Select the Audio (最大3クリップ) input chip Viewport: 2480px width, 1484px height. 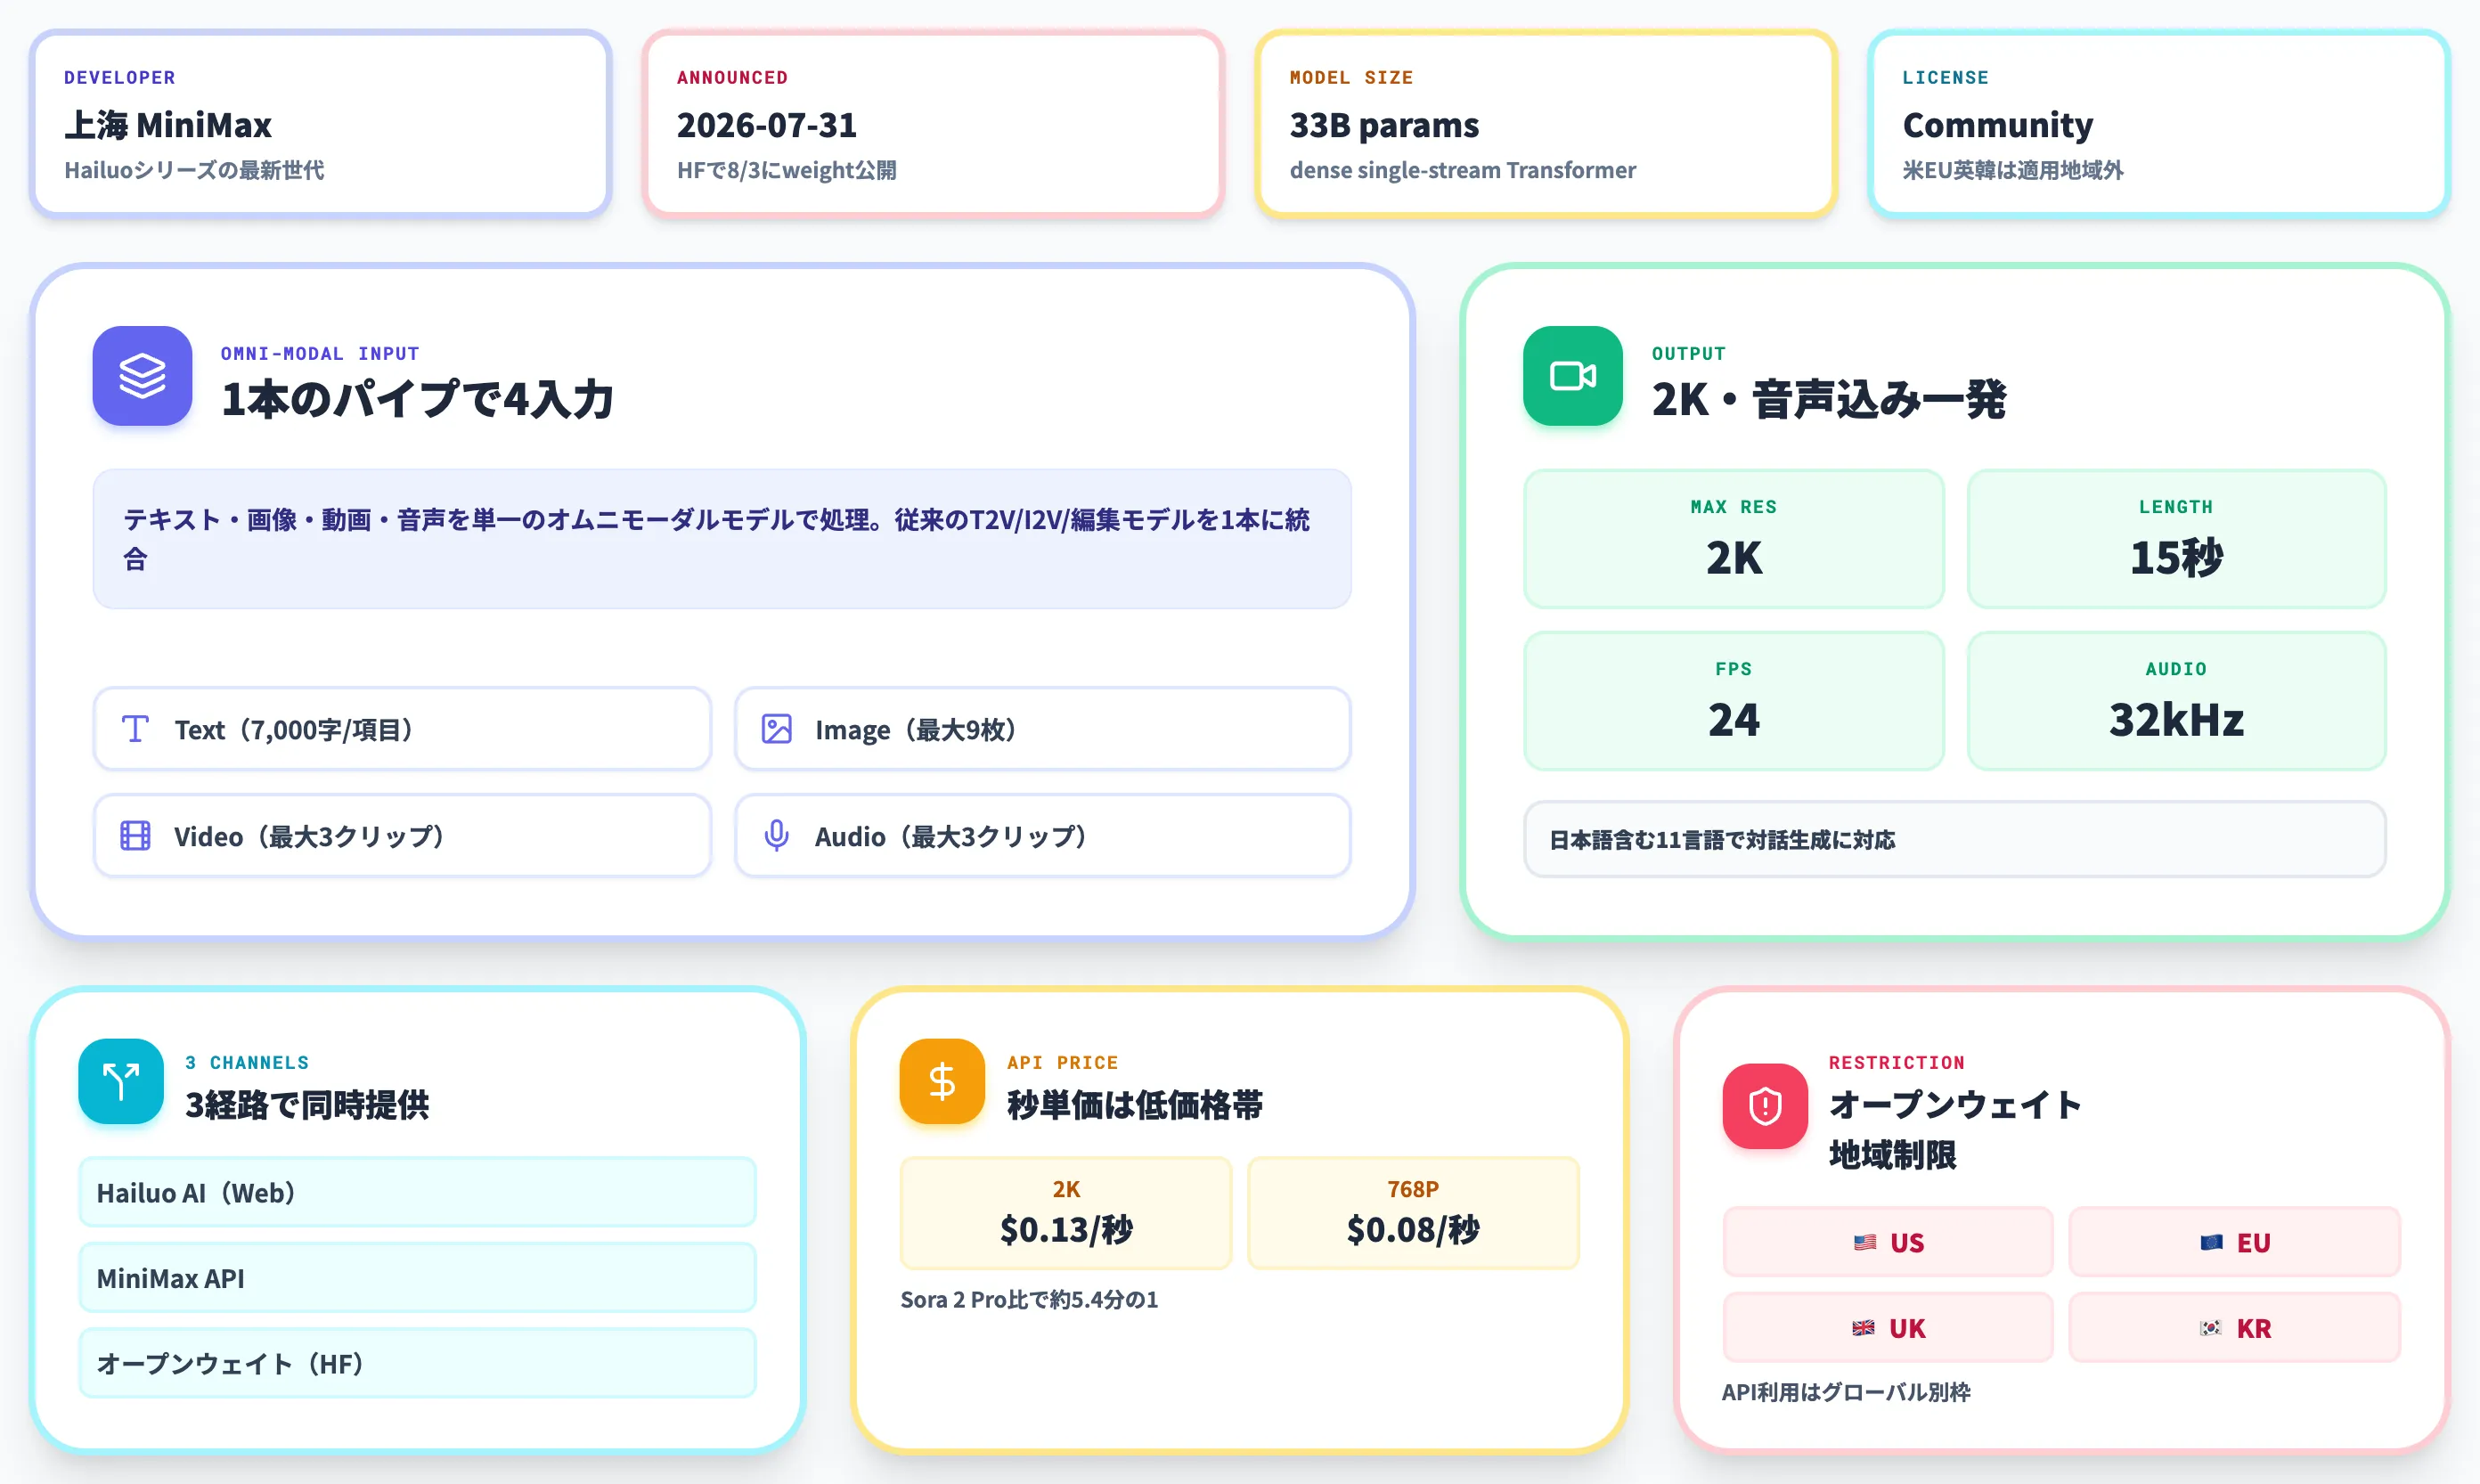(x=1043, y=836)
